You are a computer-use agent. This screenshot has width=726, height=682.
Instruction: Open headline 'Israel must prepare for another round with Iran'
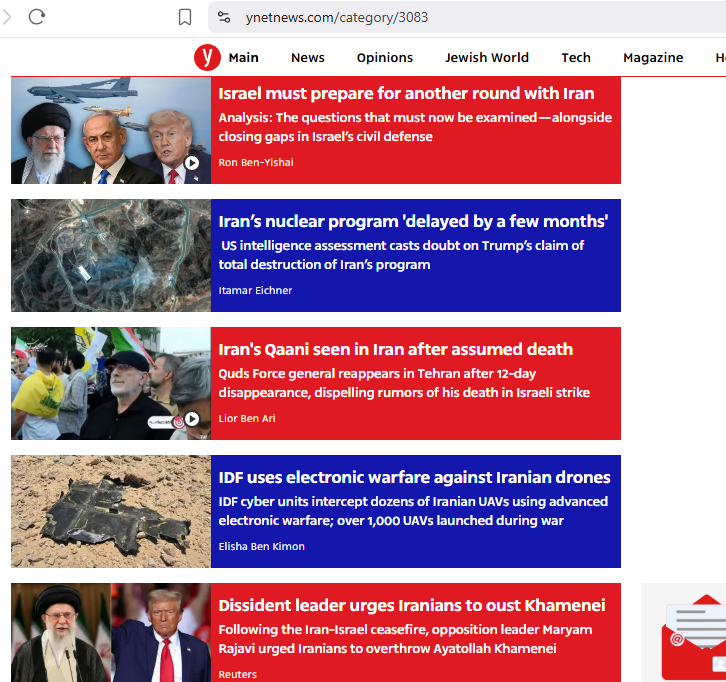click(406, 94)
